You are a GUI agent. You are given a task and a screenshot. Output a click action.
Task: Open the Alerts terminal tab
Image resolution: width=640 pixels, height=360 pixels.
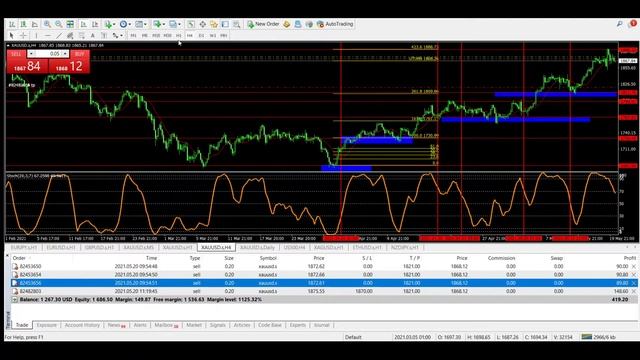pyautogui.click(x=140, y=325)
